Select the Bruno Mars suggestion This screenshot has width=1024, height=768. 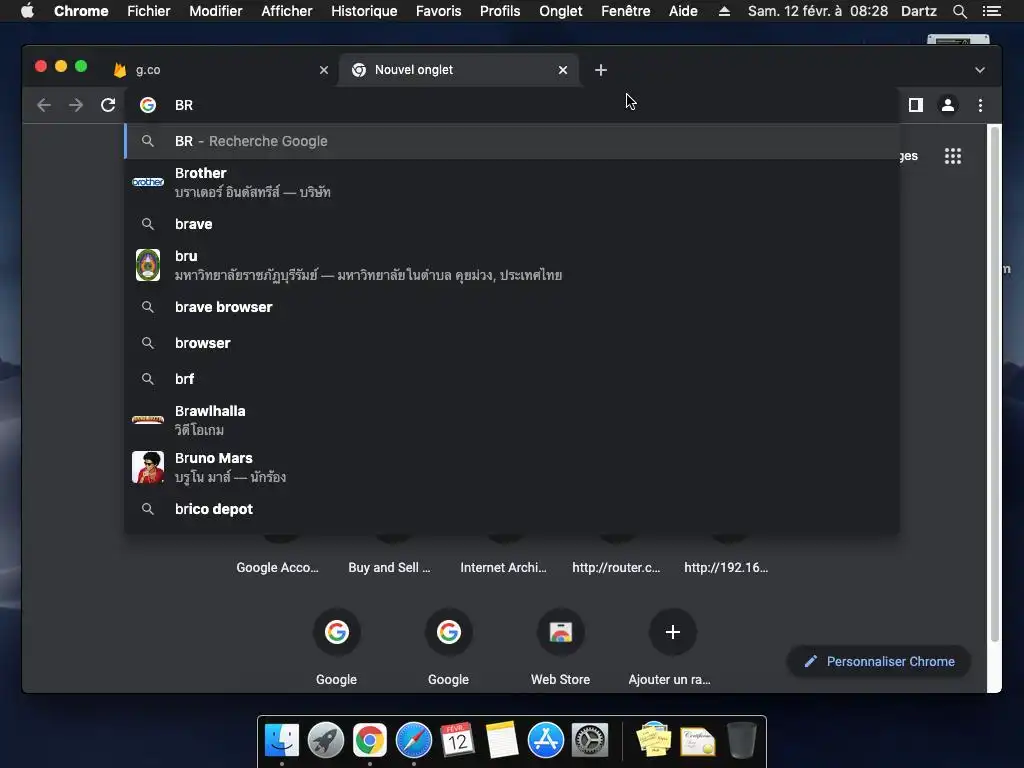512,467
